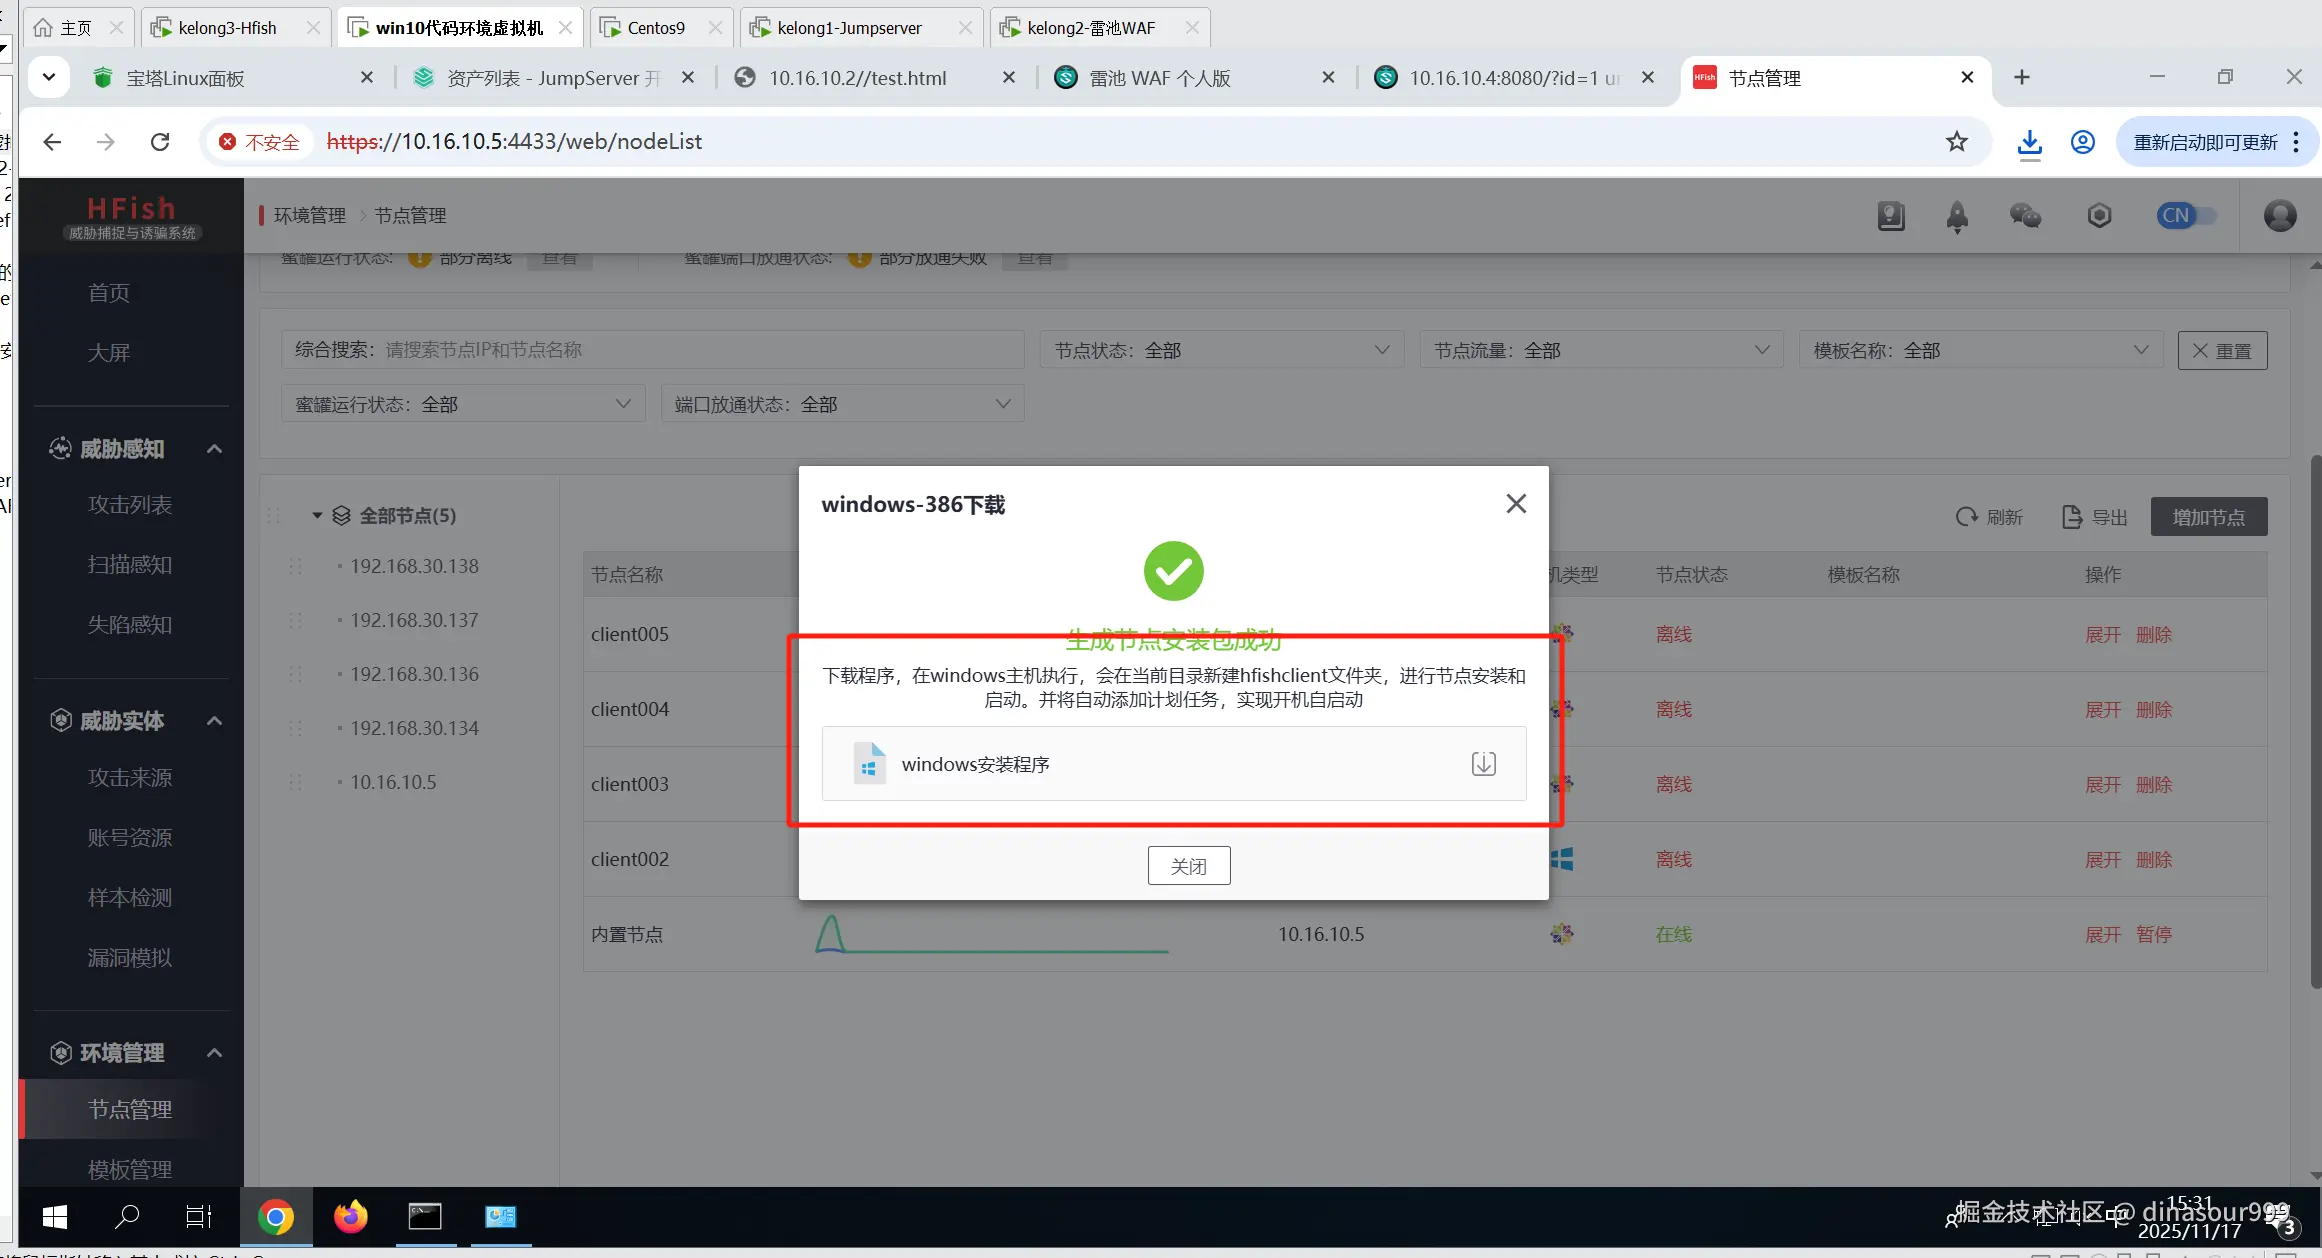Image resolution: width=2322 pixels, height=1258 pixels.
Task: Bookmark page with star icon
Action: 1956,142
